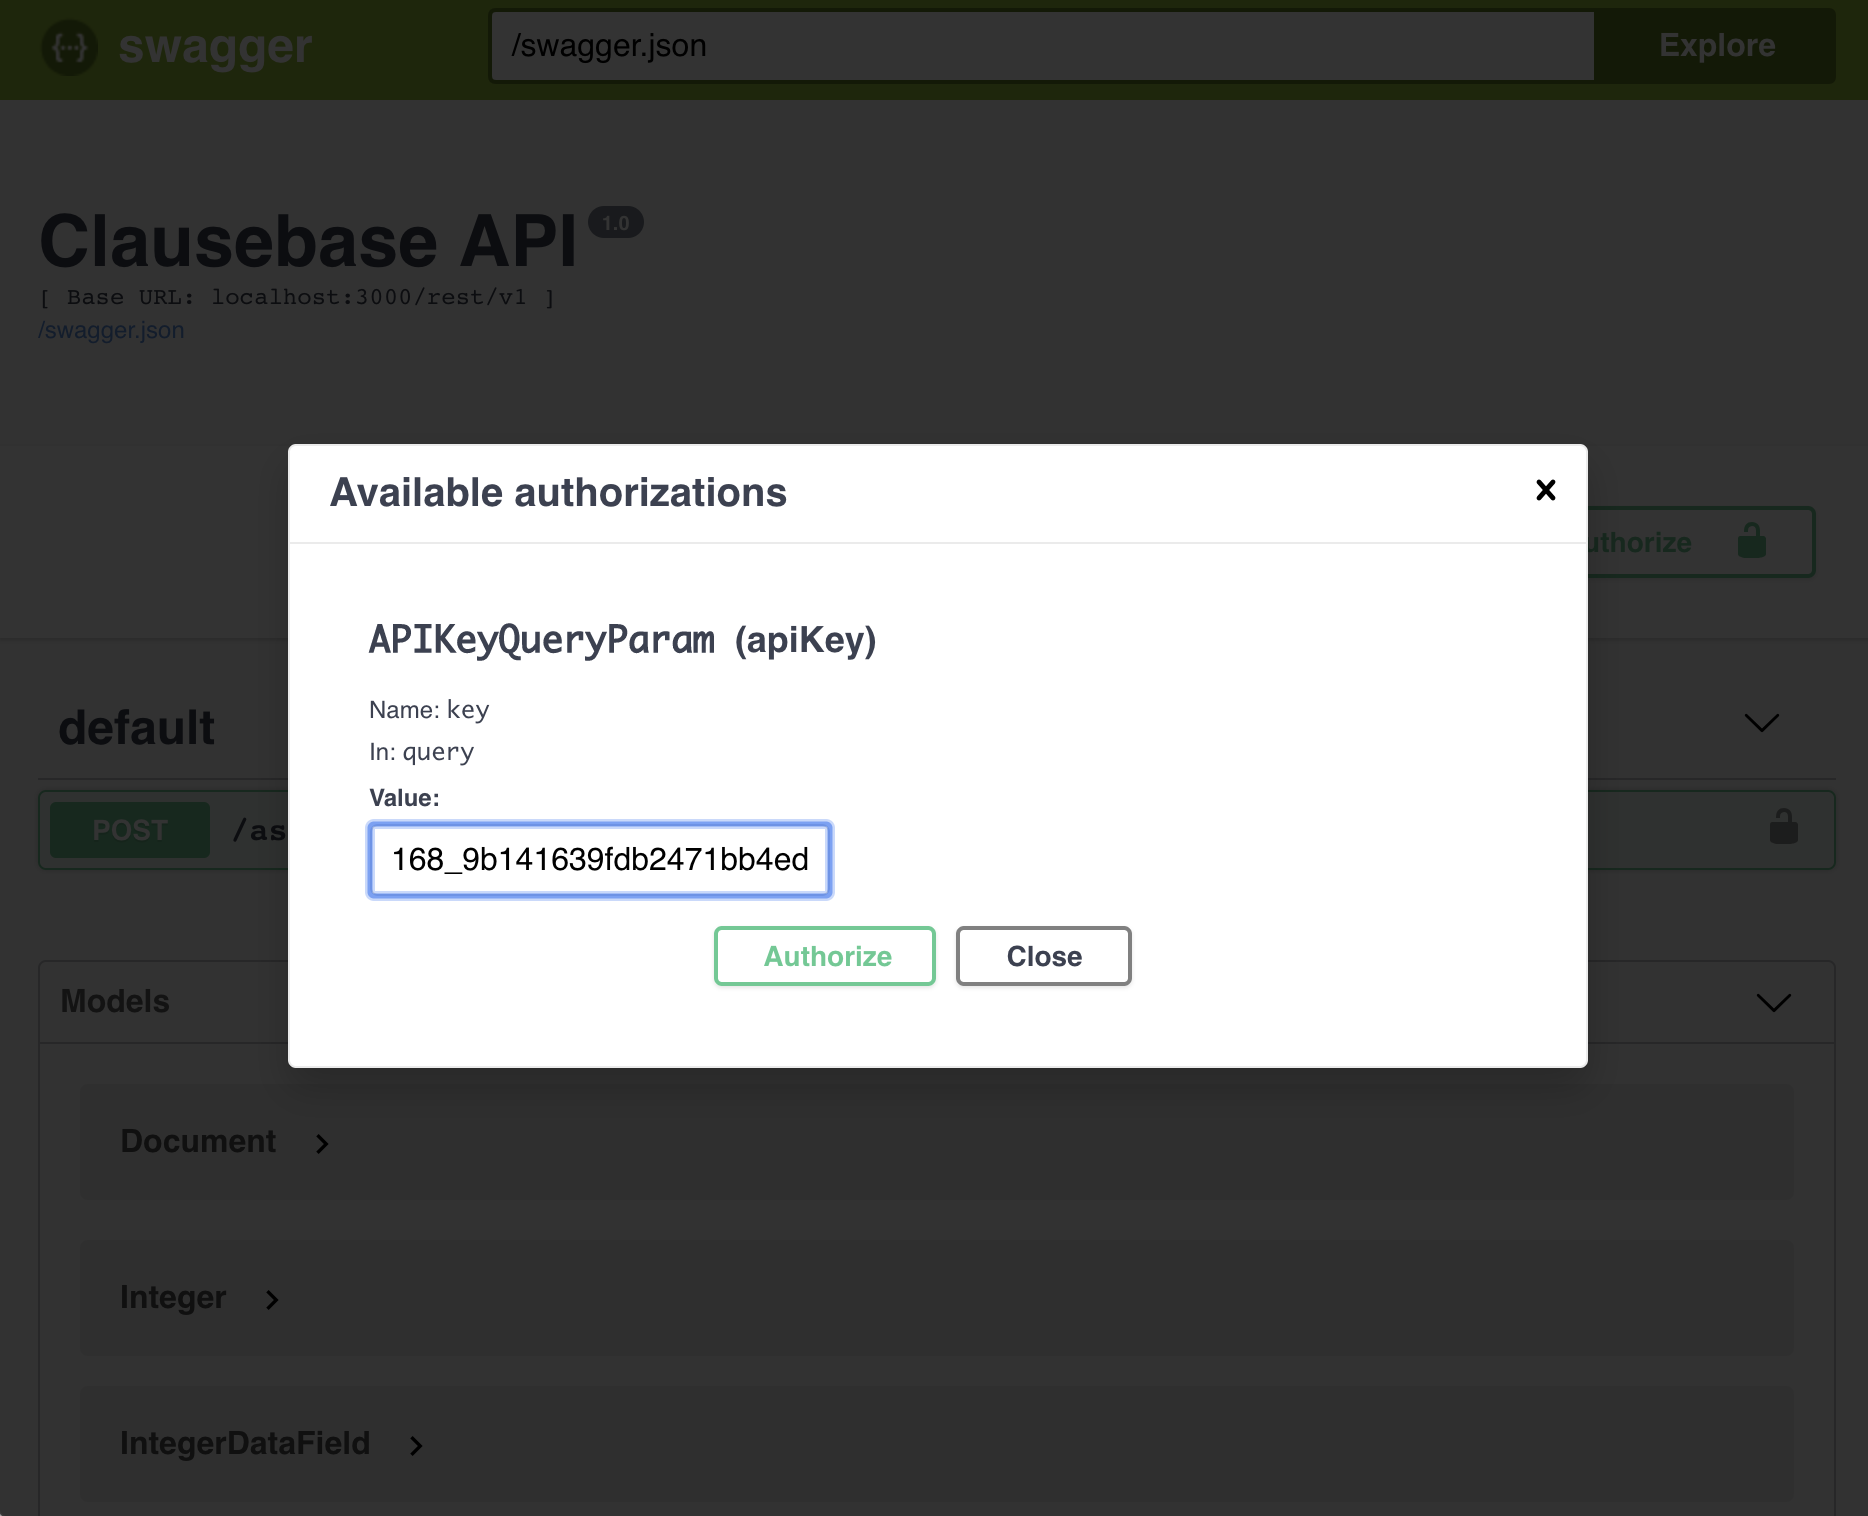Screen dimensions: 1868x1516
Task: Click the swagger logo icon
Action: tap(70, 47)
